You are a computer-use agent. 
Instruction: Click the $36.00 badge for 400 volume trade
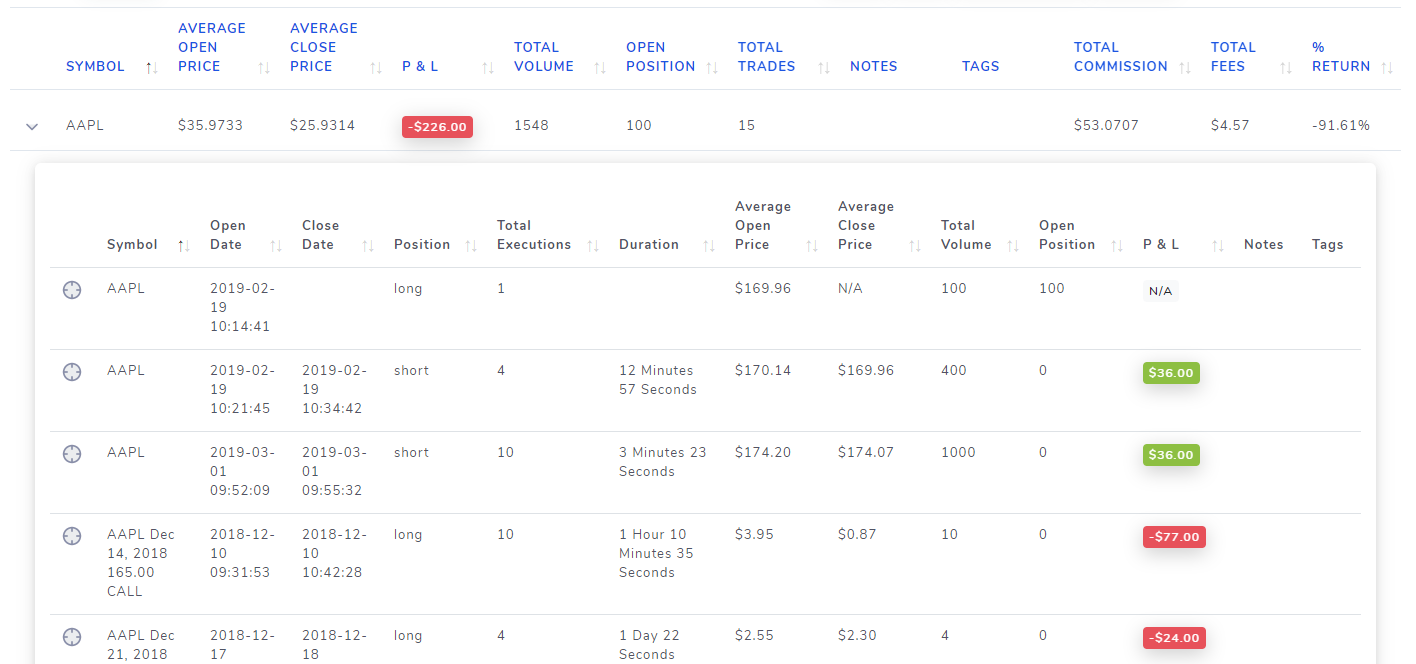click(1171, 373)
